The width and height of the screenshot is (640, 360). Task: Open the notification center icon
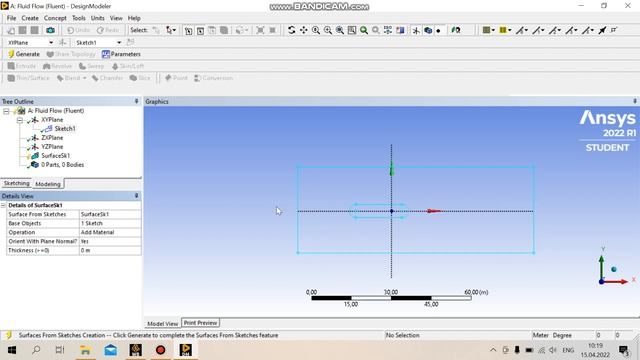click(624, 350)
